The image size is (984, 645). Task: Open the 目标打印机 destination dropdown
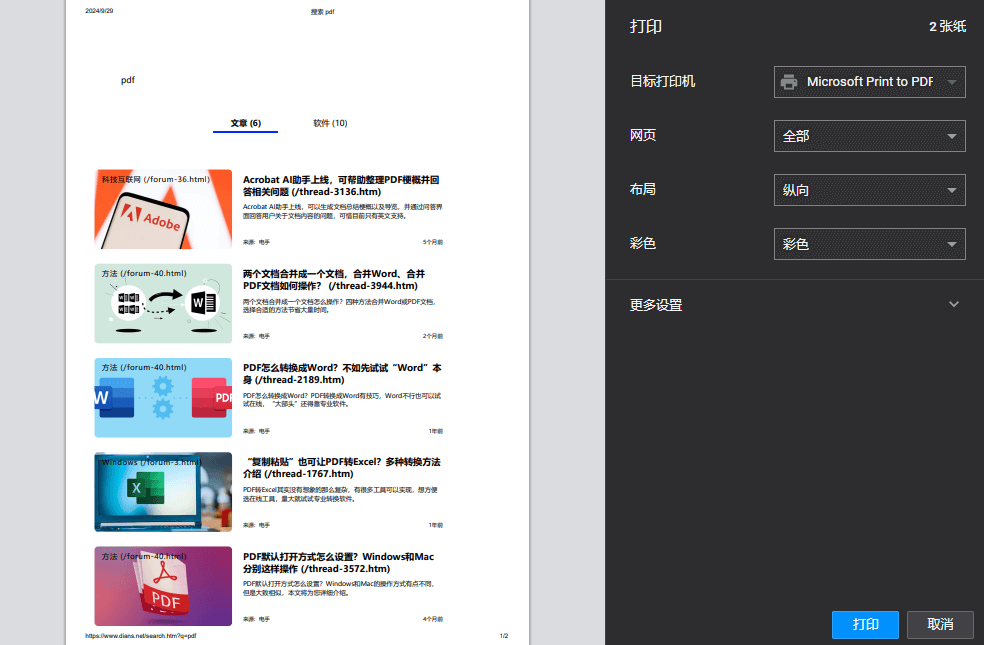(869, 82)
